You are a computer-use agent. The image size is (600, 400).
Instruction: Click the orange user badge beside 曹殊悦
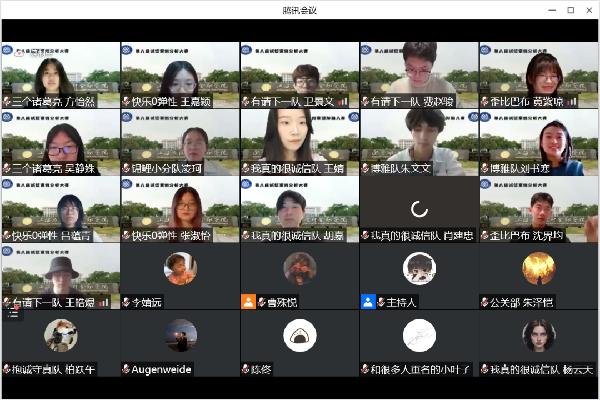pyautogui.click(x=248, y=301)
